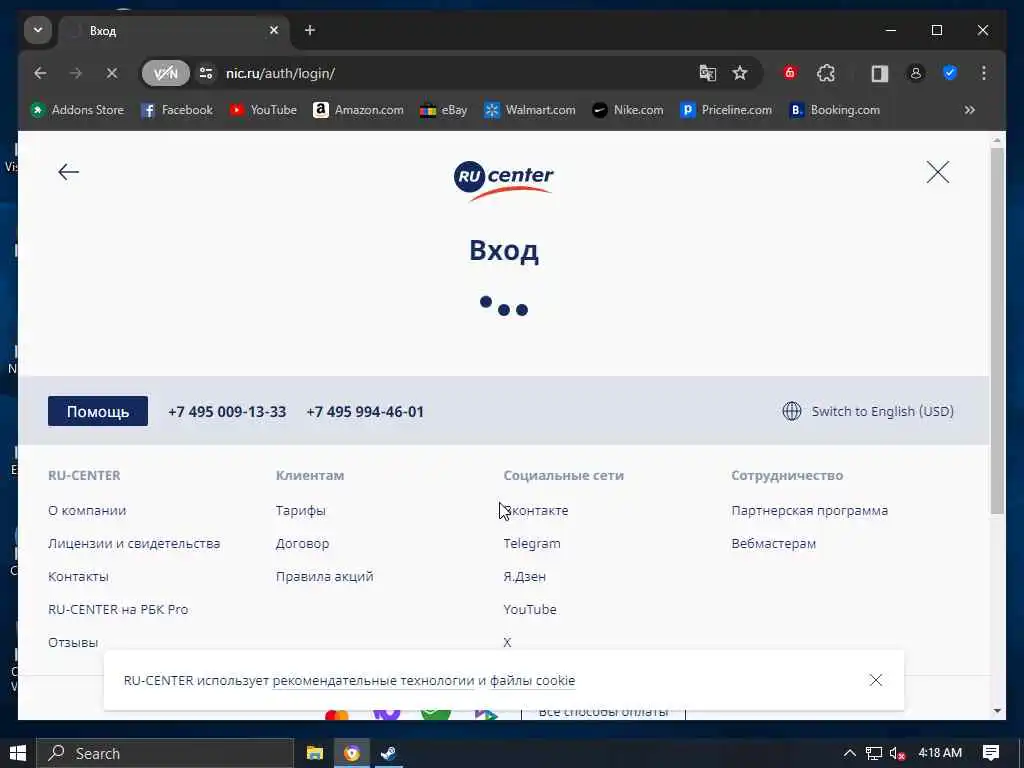Open Addons Store bookmark

[x=77, y=110]
